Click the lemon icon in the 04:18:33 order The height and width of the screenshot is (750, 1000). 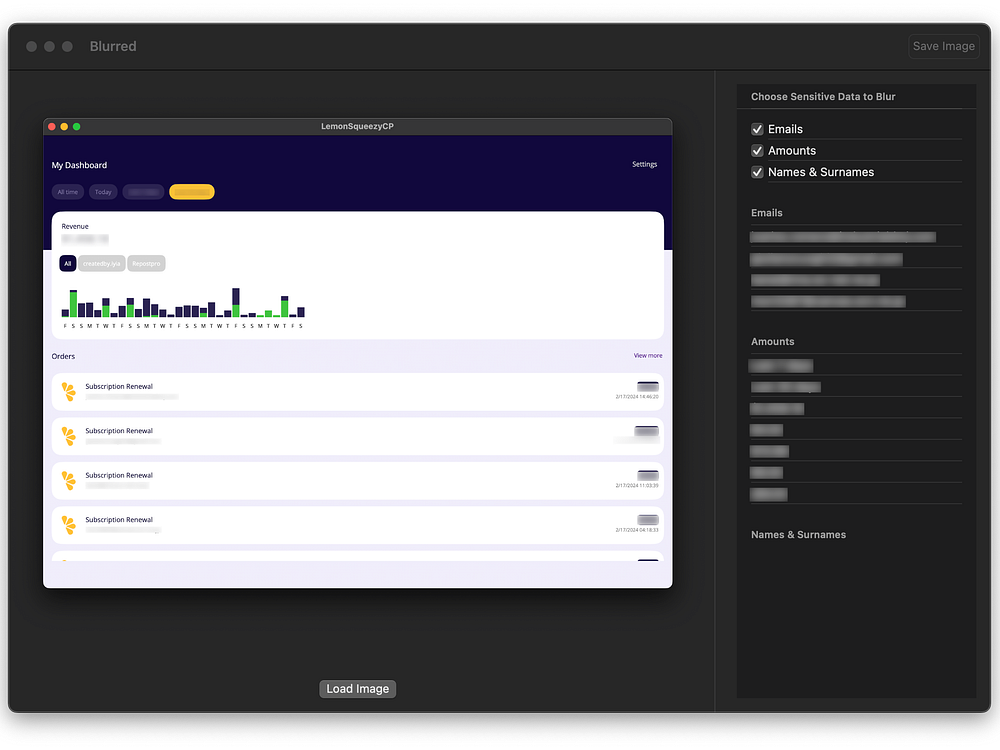(x=68, y=525)
